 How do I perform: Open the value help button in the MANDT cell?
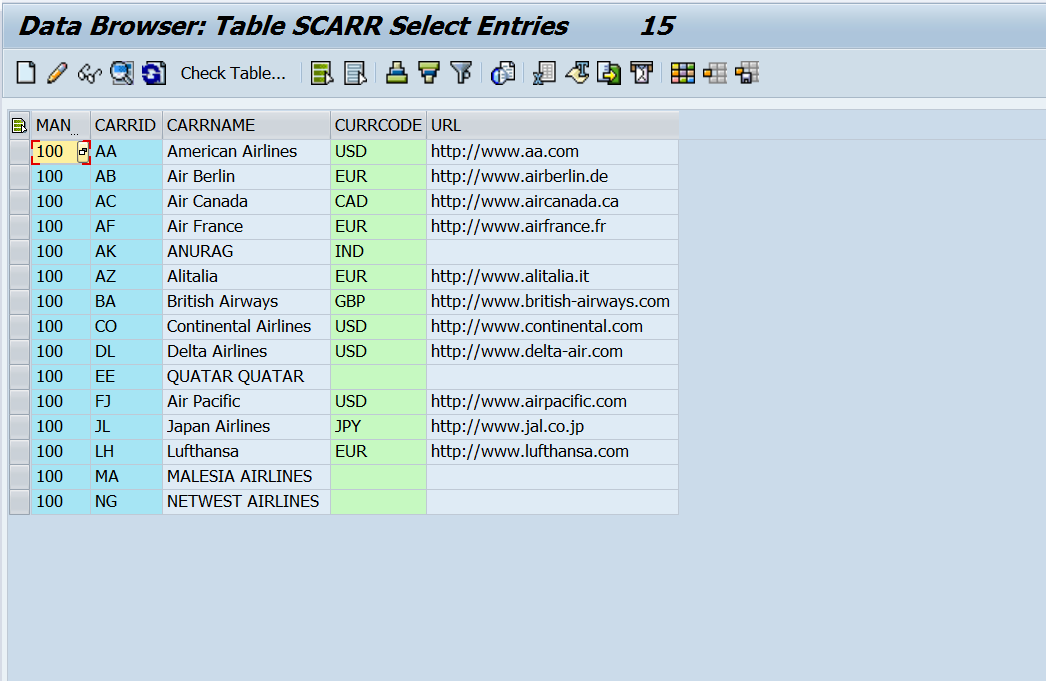(x=83, y=151)
